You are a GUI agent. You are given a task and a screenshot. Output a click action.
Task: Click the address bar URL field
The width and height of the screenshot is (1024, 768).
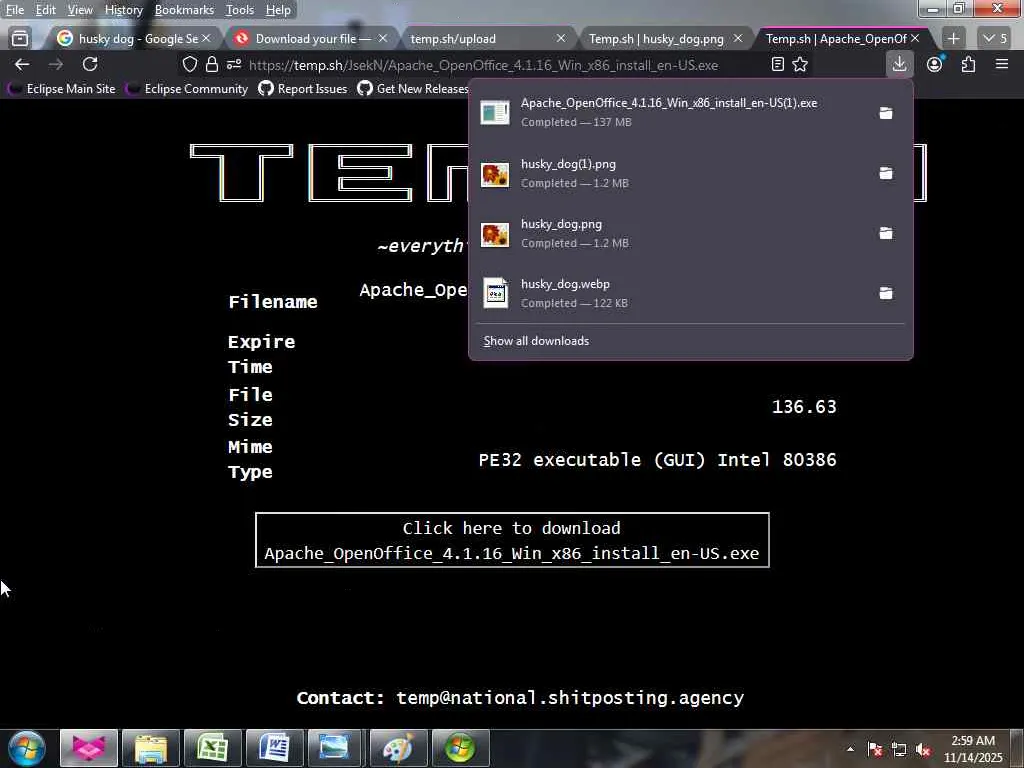pyautogui.click(x=483, y=65)
